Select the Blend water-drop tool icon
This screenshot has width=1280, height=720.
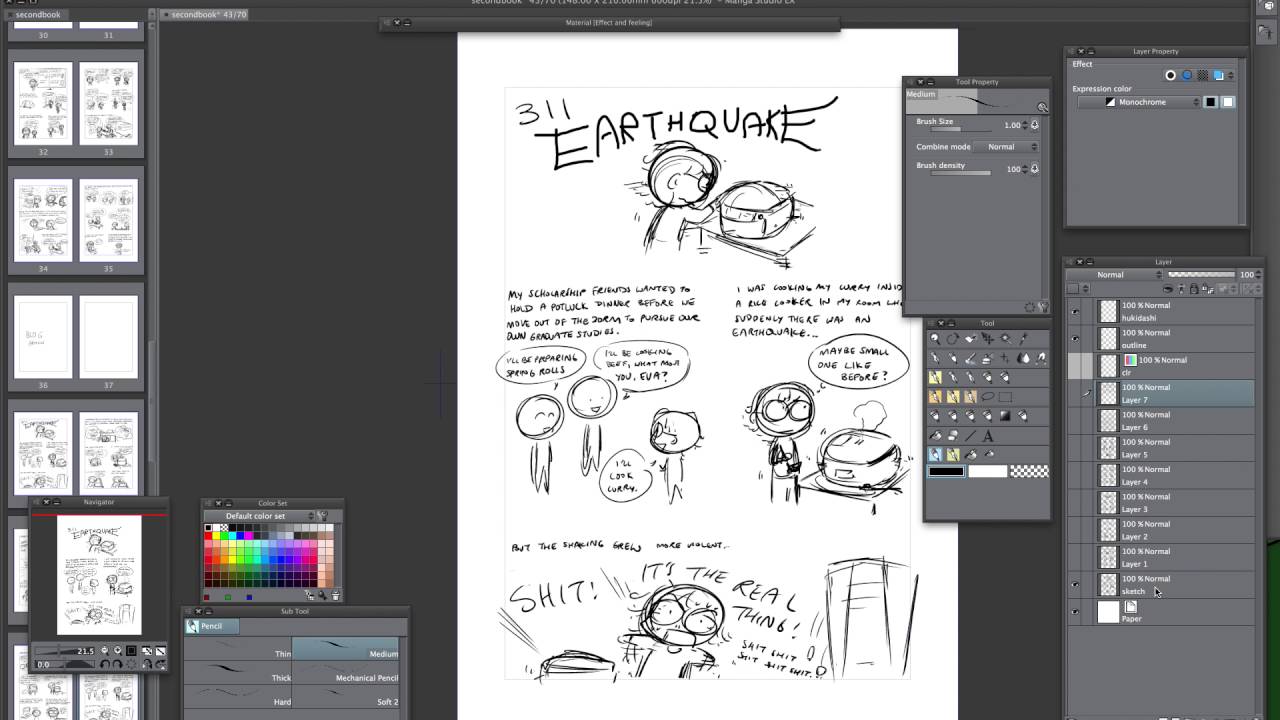tap(1023, 358)
